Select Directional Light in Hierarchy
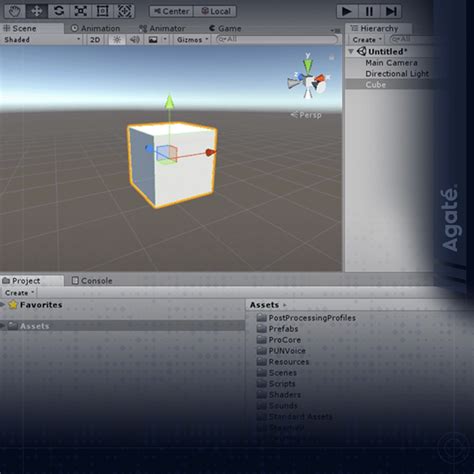The height and width of the screenshot is (474, 474). click(397, 74)
